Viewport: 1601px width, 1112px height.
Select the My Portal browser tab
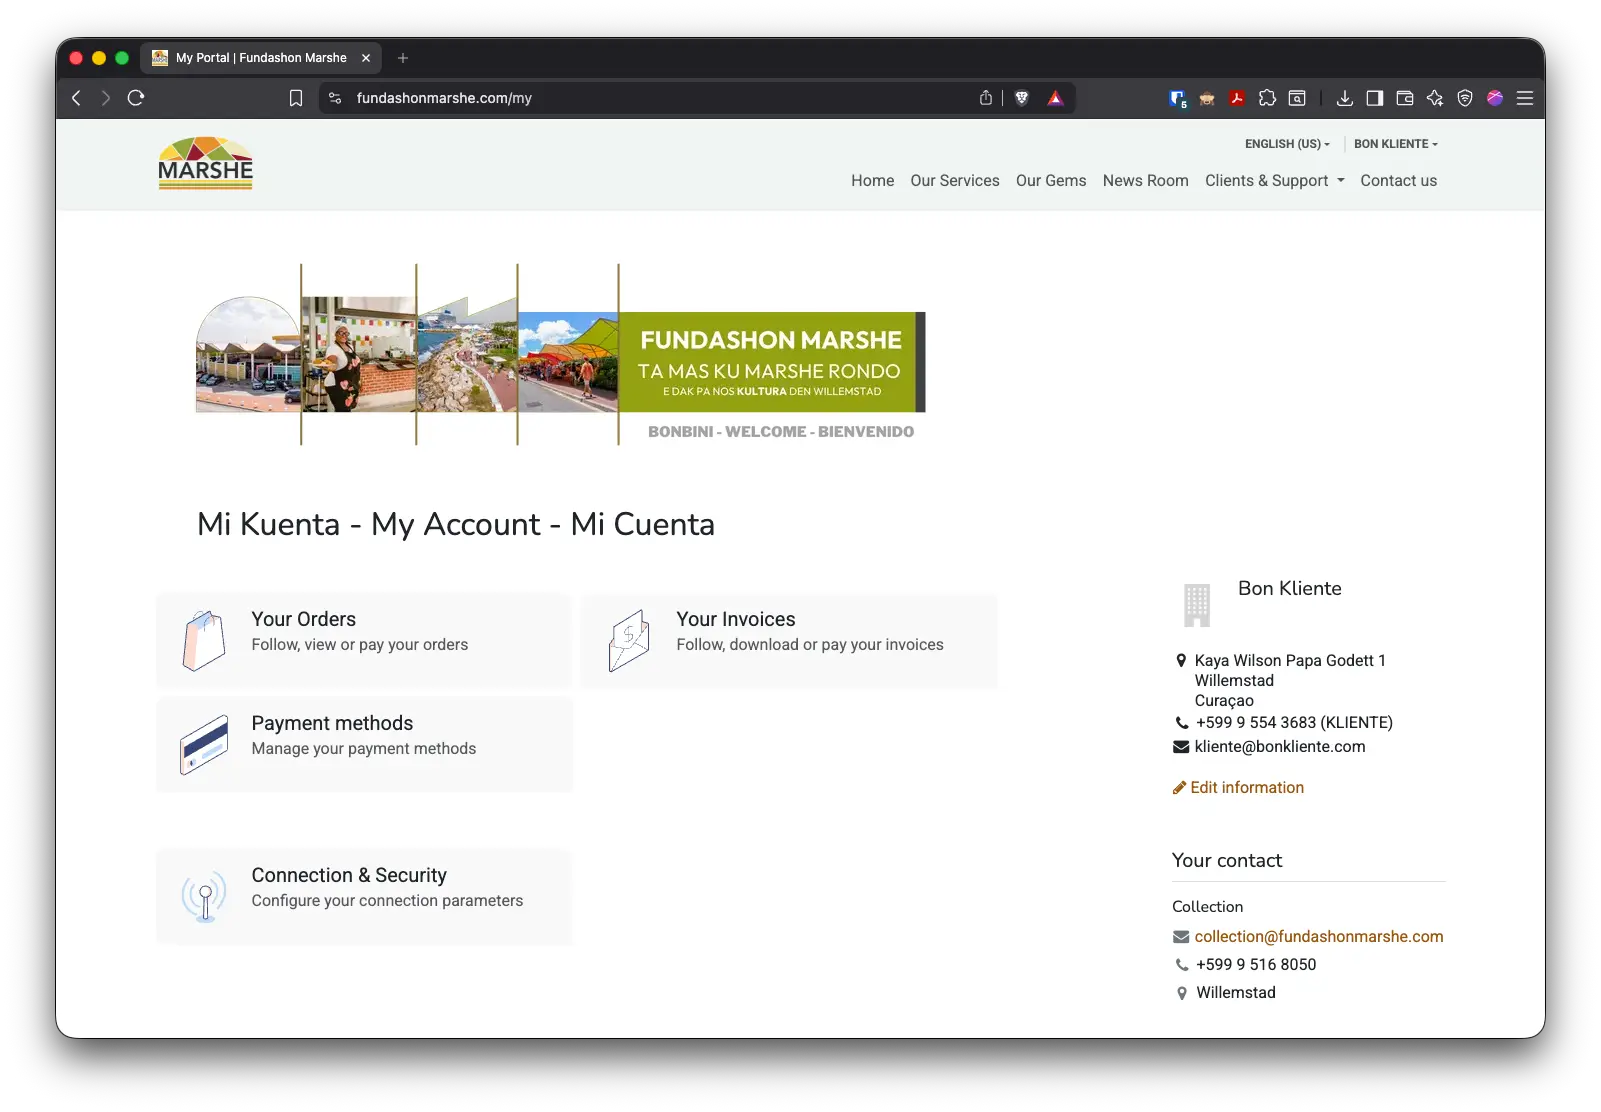(261, 58)
